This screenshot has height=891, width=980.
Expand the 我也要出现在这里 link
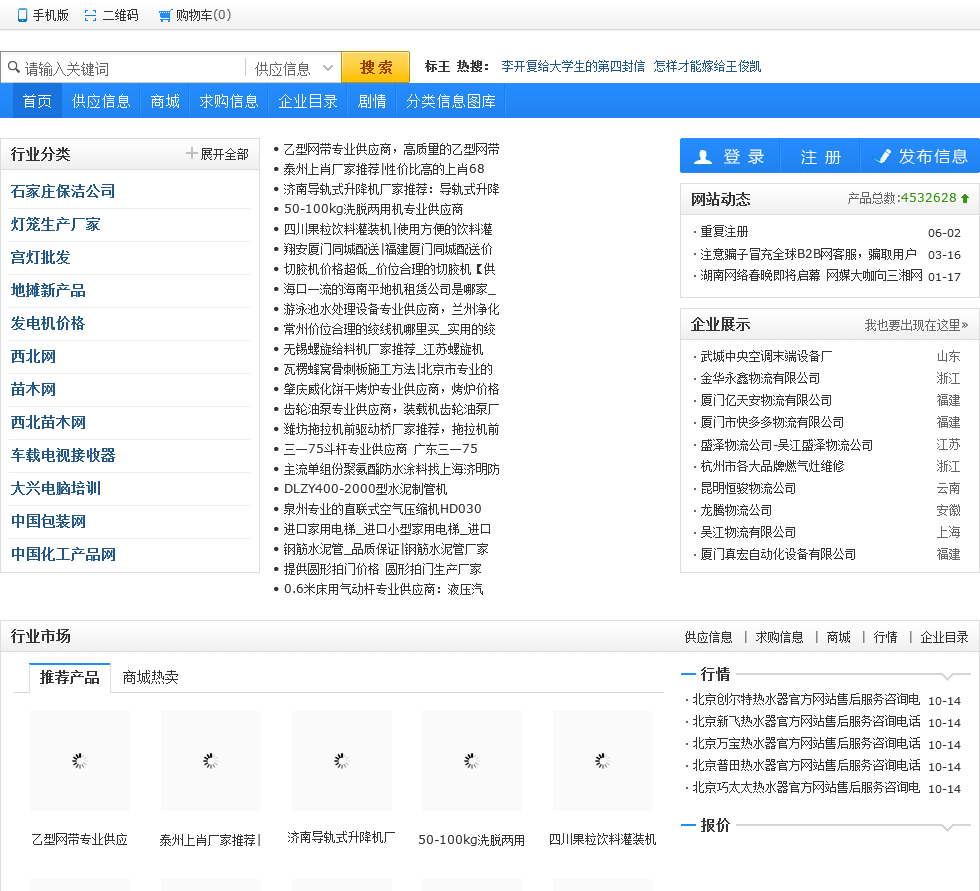[x=916, y=325]
